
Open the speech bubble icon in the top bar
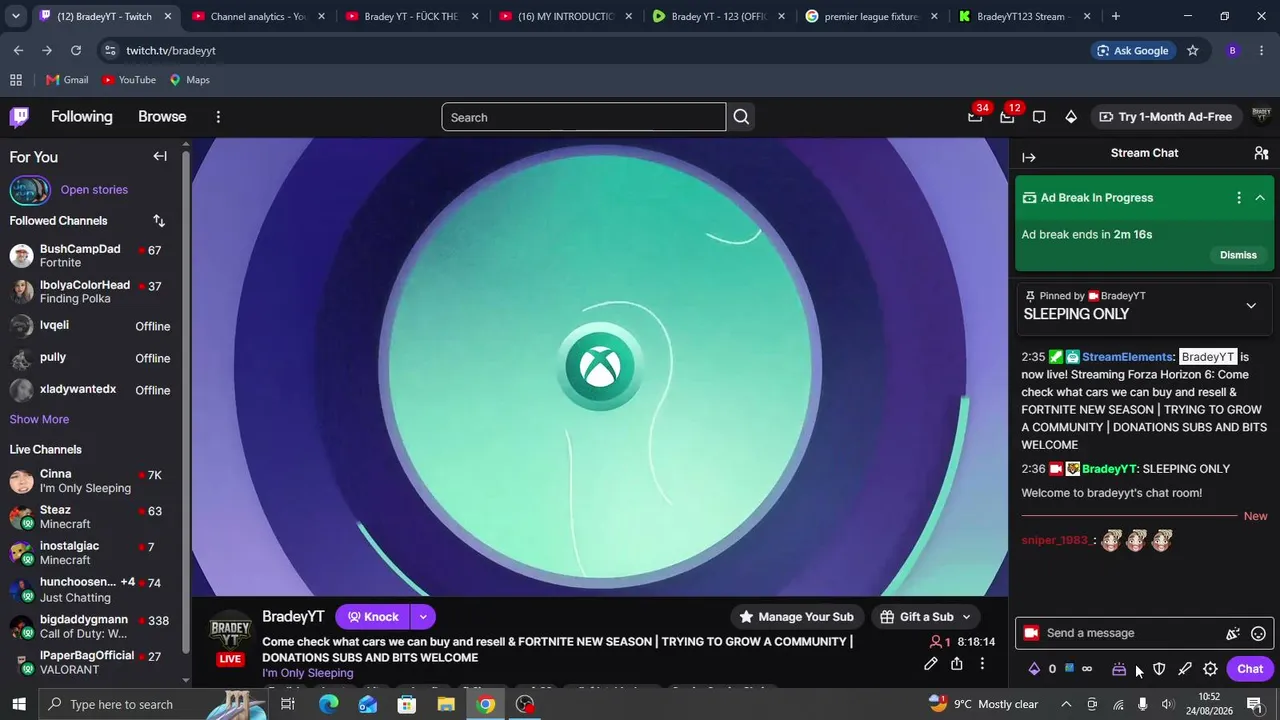(1039, 117)
